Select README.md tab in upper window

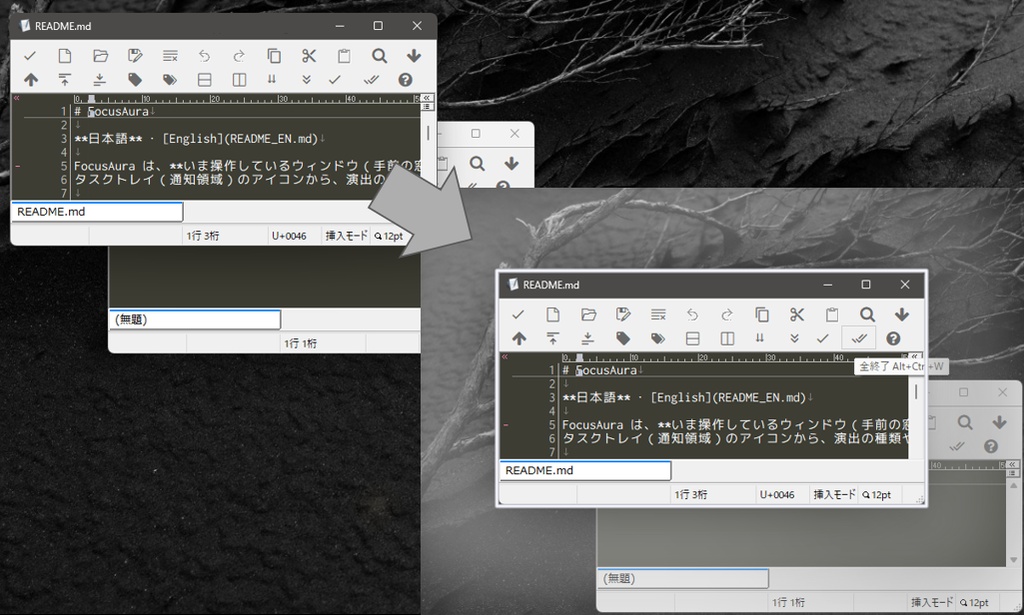[97, 212]
